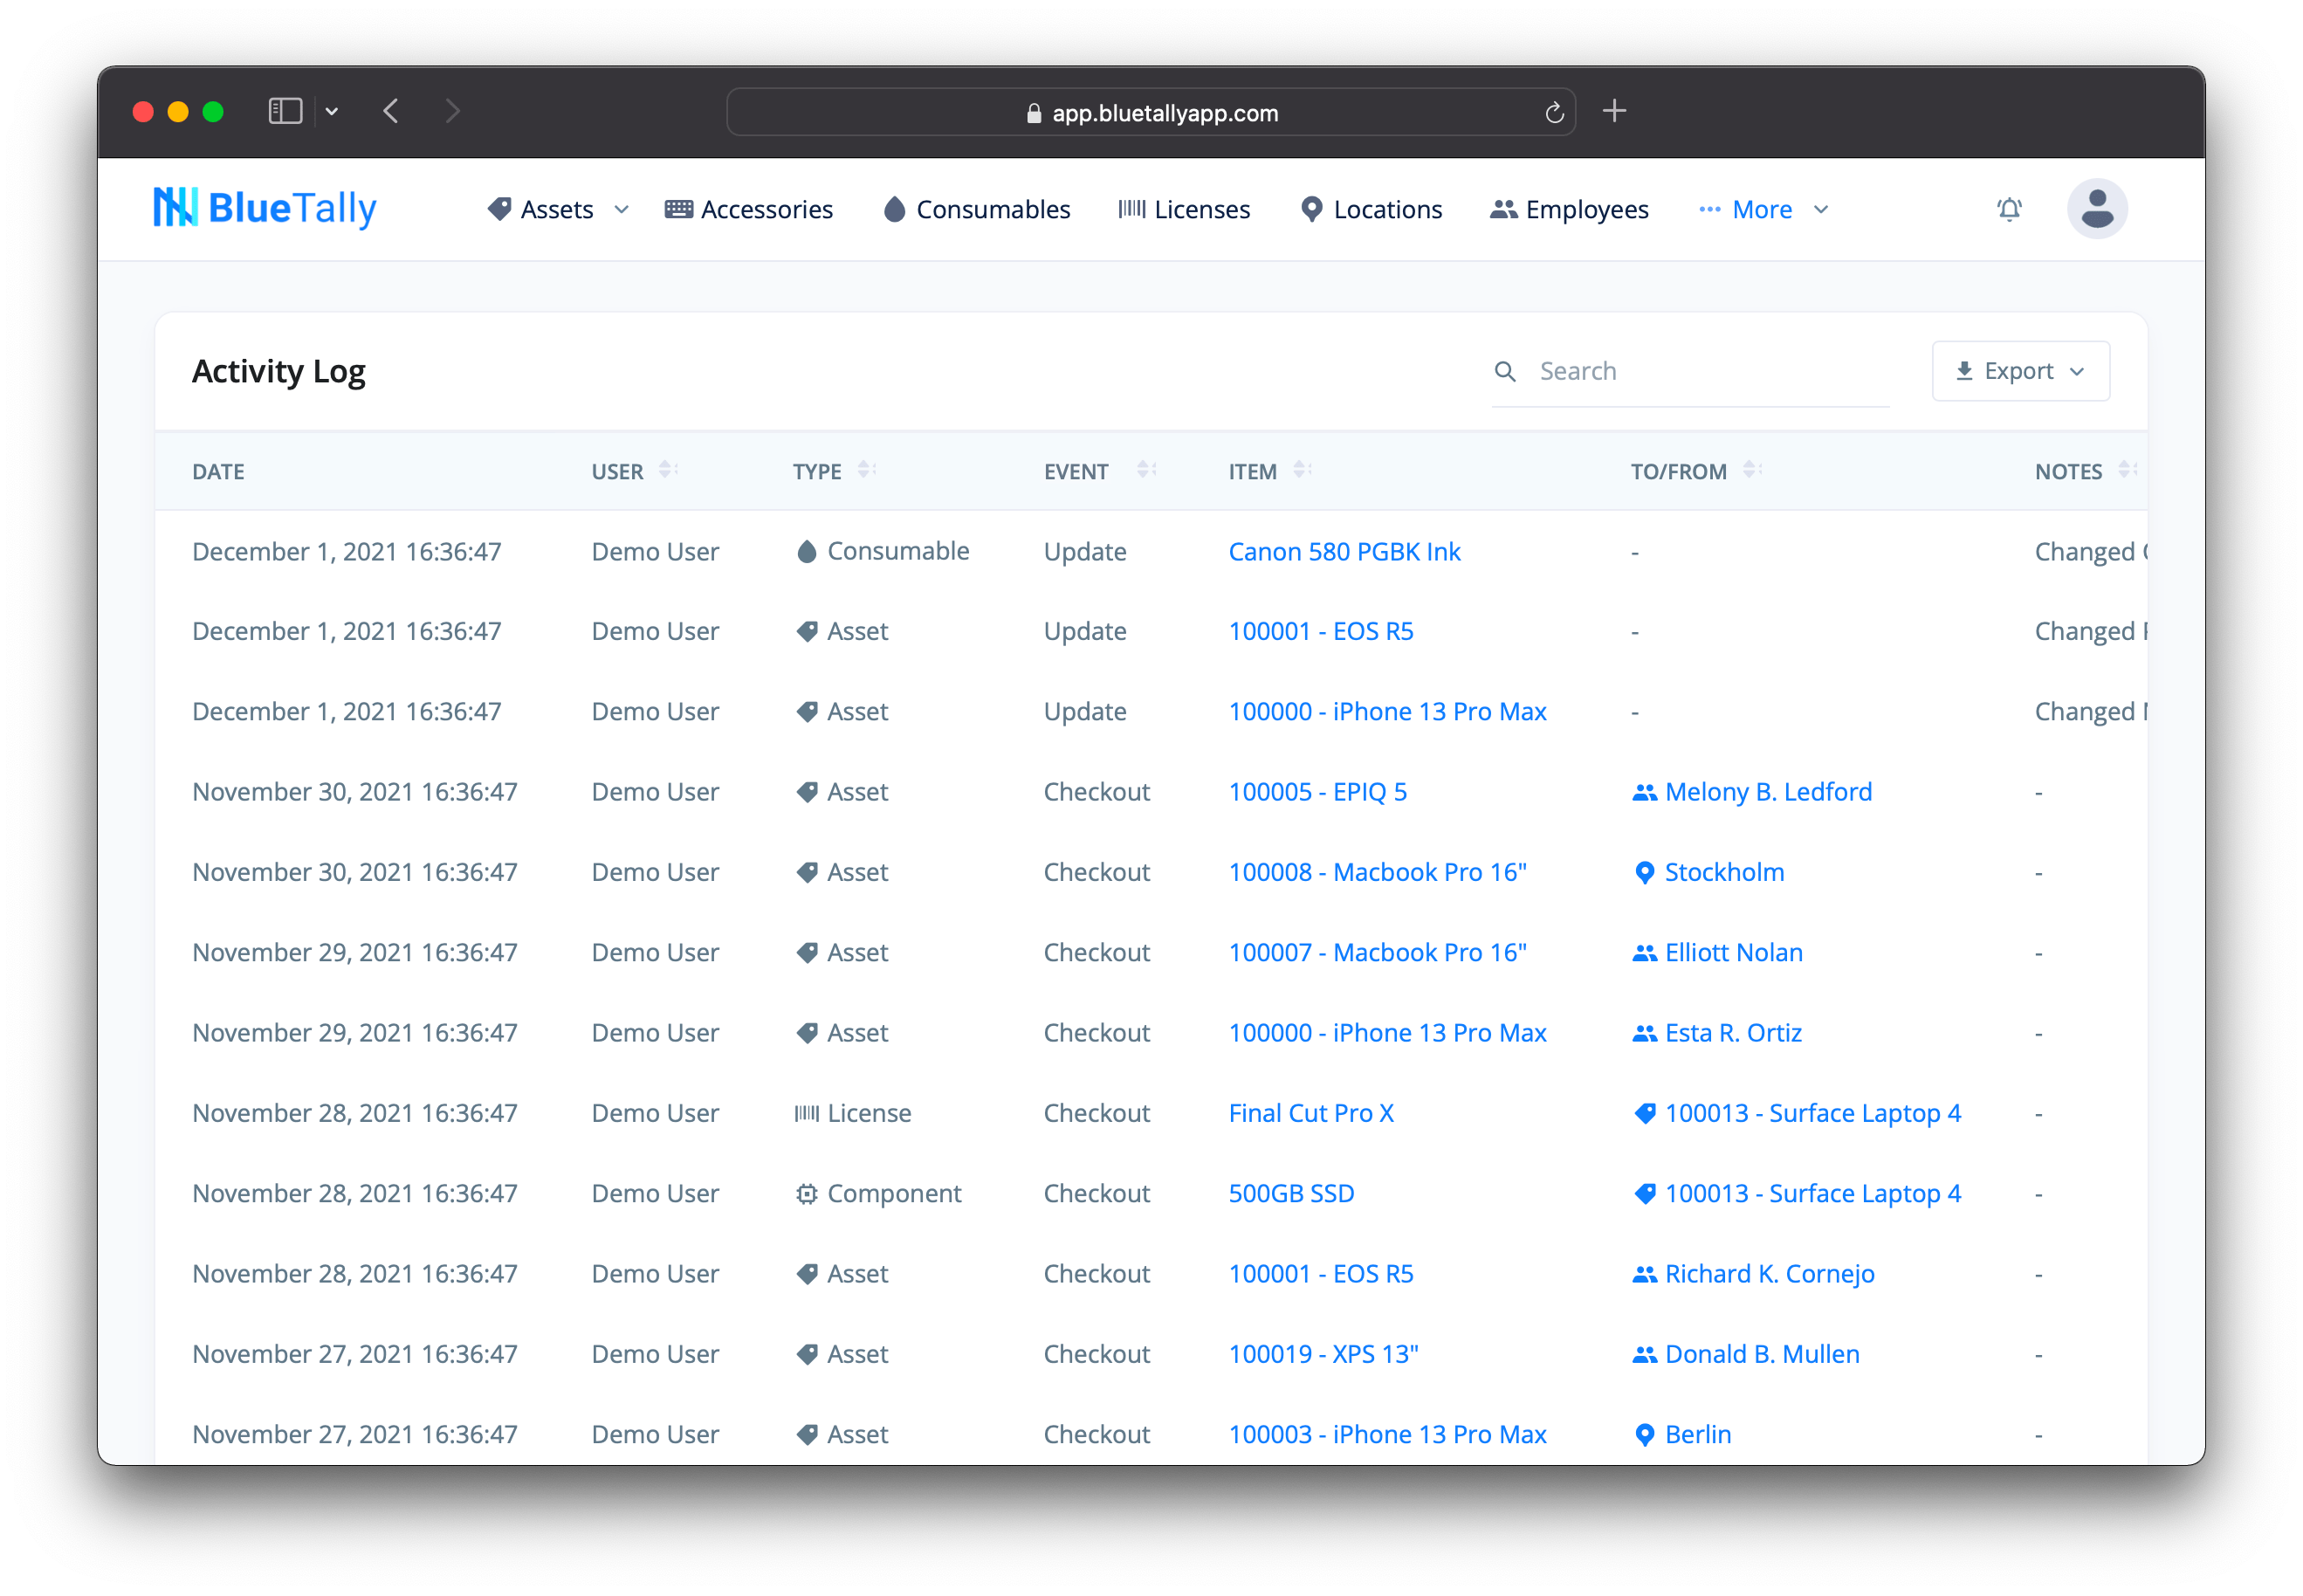Open the Export dropdown button
Image resolution: width=2303 pixels, height=1596 pixels.
point(2020,371)
